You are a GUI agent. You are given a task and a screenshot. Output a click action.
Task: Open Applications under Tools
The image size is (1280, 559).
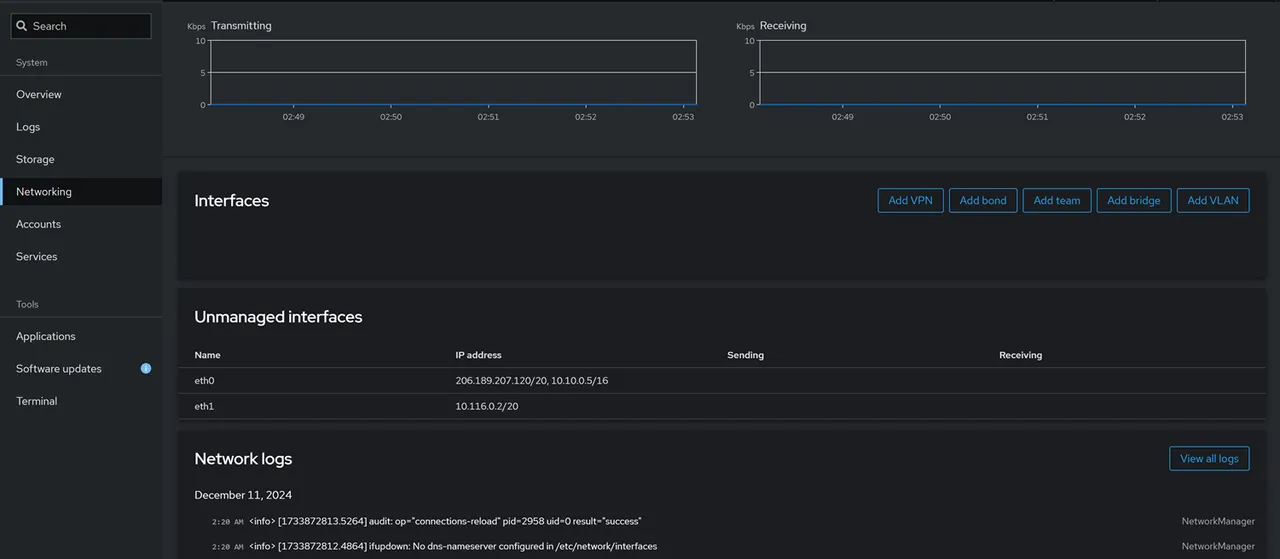pos(81,336)
